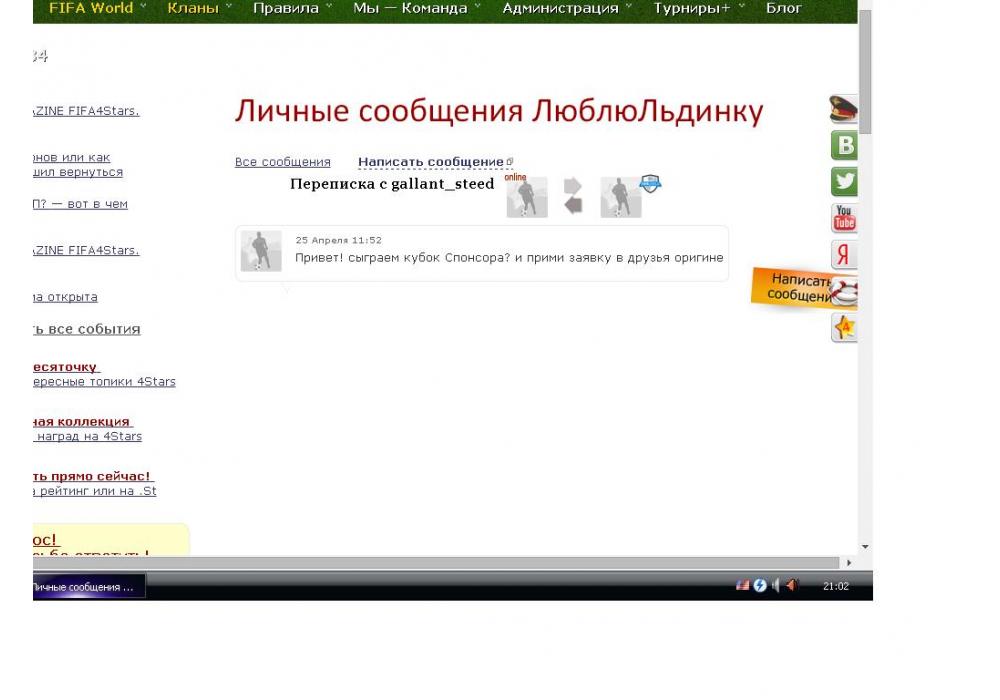Click the sender avatar beside the message
The height and width of the screenshot is (700, 1000).
261,251
